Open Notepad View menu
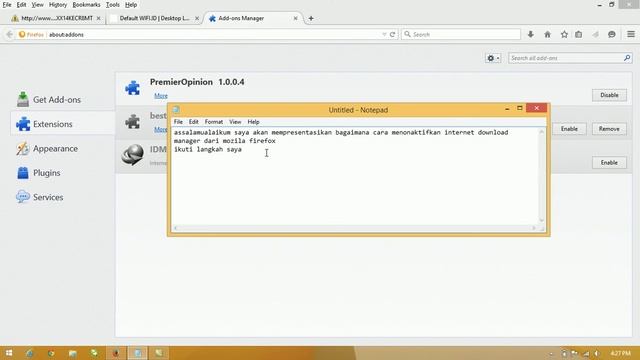 235,122
